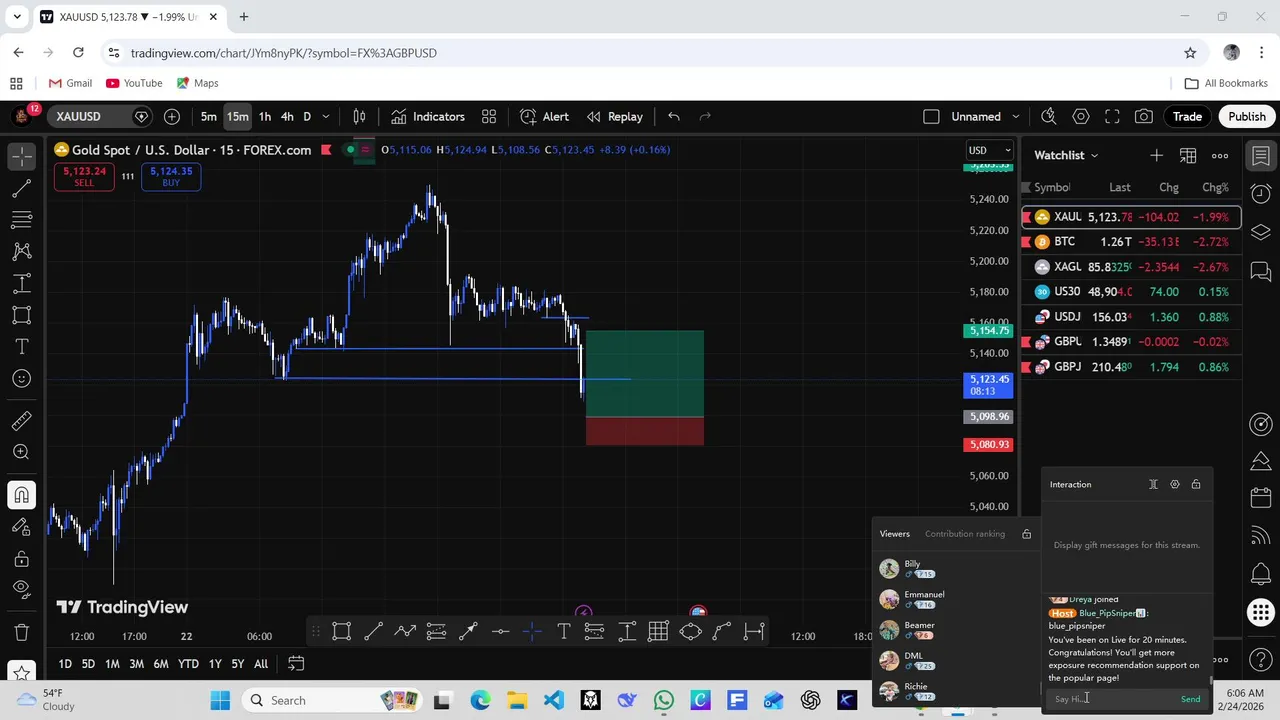Viewport: 1280px width, 720px height.
Task: Add a symbol to the watchlist with plus
Action: tap(1156, 155)
